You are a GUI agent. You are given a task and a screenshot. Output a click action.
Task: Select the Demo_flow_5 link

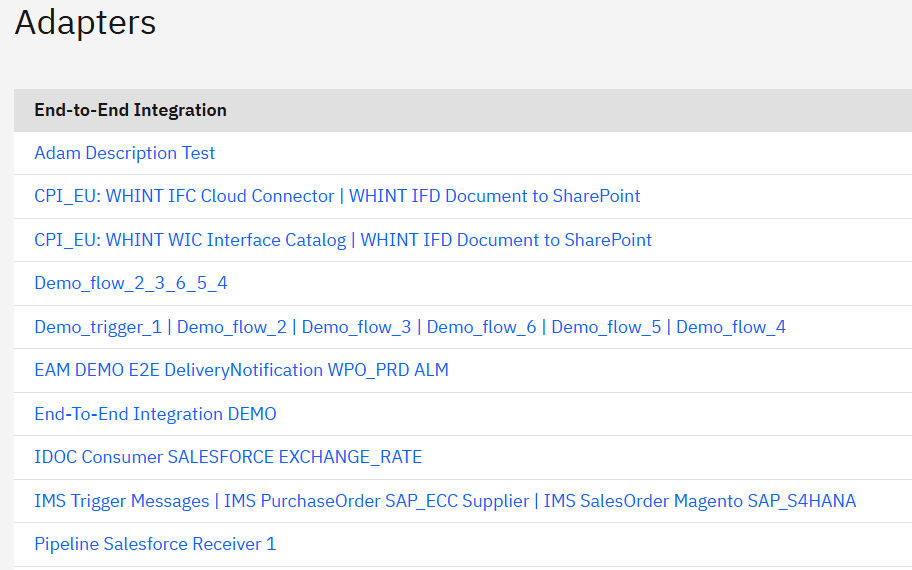click(x=606, y=327)
